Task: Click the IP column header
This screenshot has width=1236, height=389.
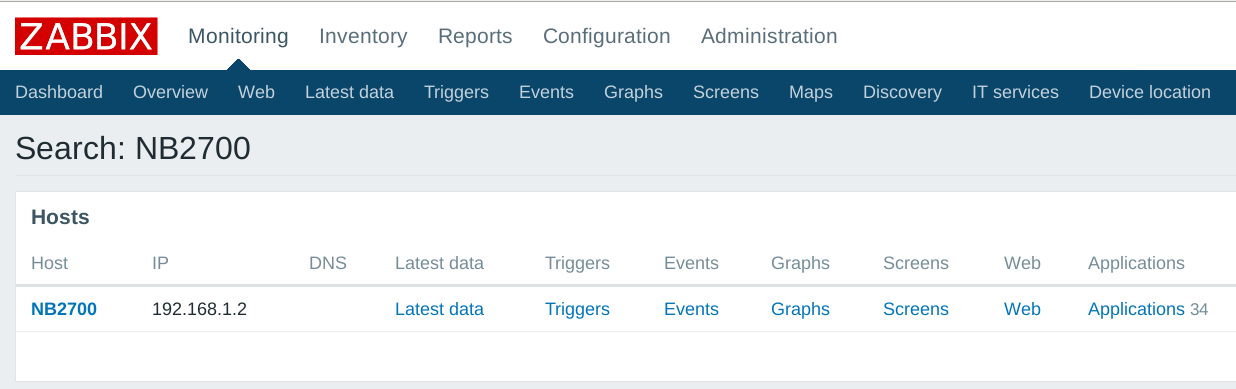Action: (x=160, y=263)
